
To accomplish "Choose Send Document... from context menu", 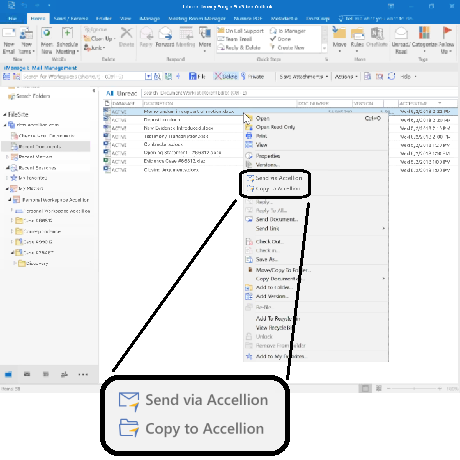I will pyautogui.click(x=277, y=219).
